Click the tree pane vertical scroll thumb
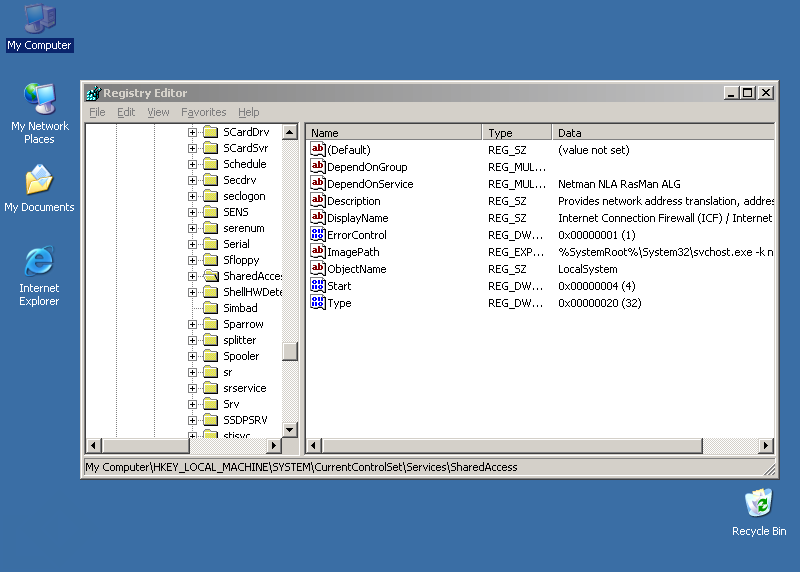The image size is (800, 572). (x=290, y=351)
